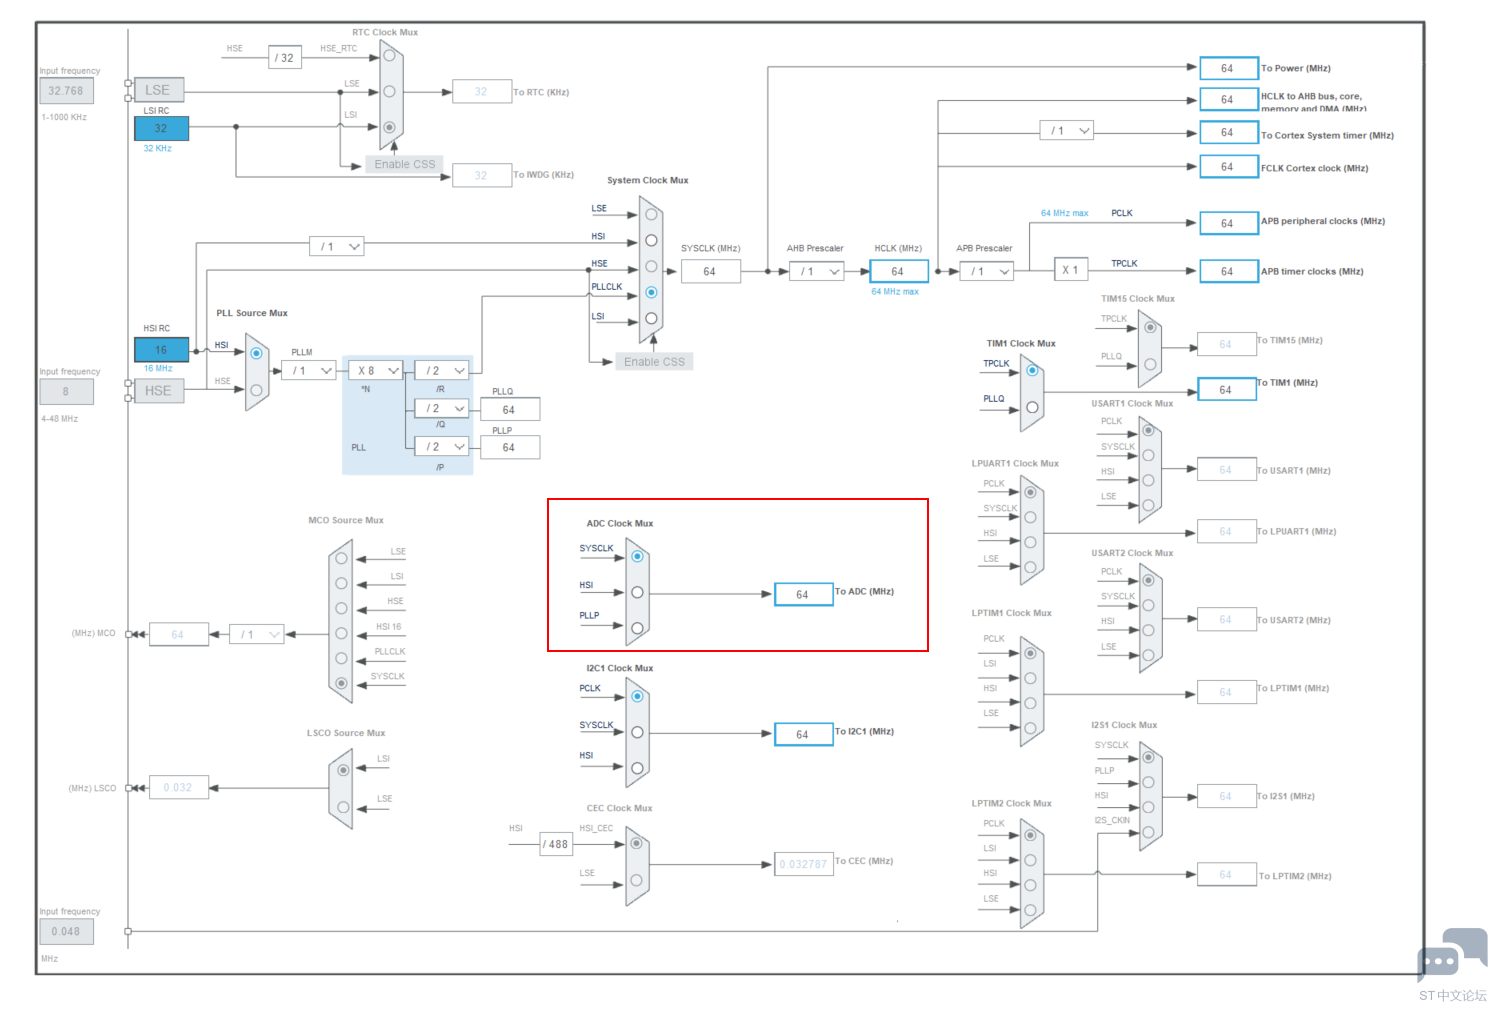
Task: Click Enable CSS under RTC Clock Mux
Action: [x=405, y=164]
